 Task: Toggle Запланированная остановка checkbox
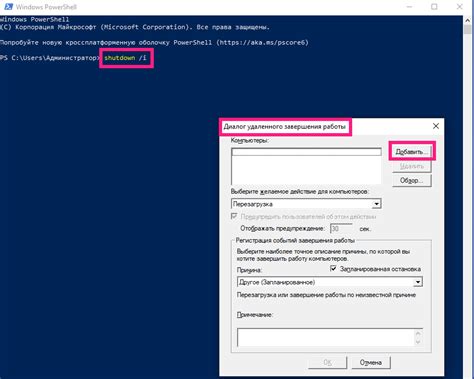tap(333, 268)
